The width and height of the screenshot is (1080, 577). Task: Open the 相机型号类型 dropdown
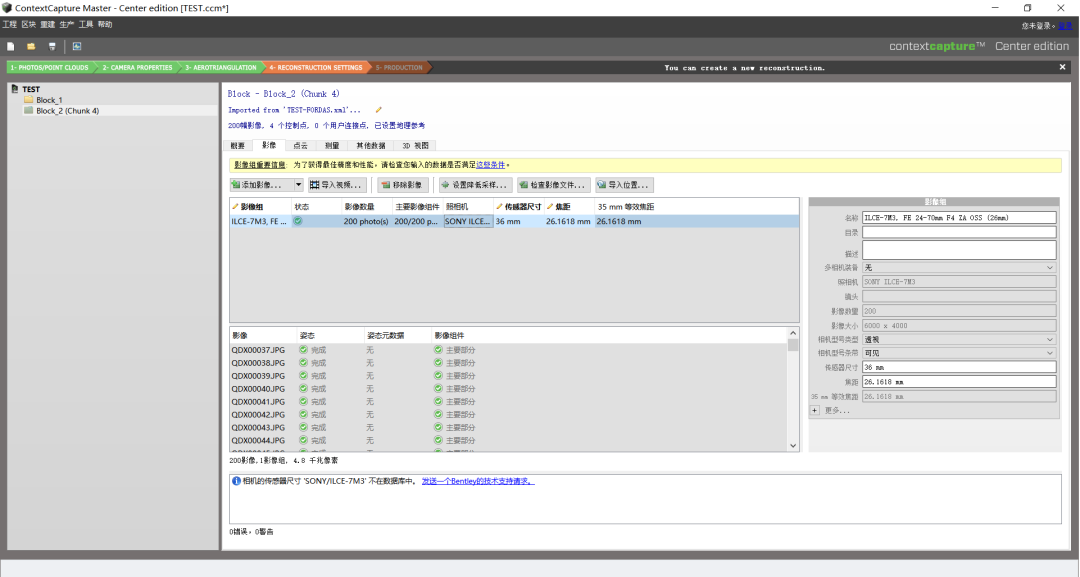(x=959, y=339)
